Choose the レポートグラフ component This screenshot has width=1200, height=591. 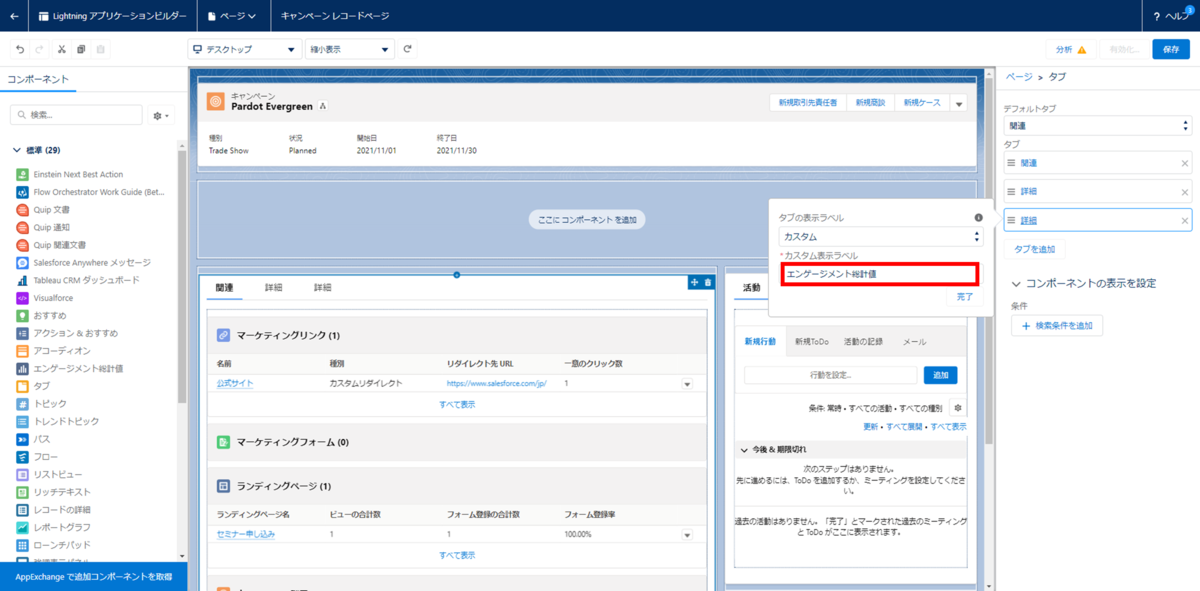point(54,527)
